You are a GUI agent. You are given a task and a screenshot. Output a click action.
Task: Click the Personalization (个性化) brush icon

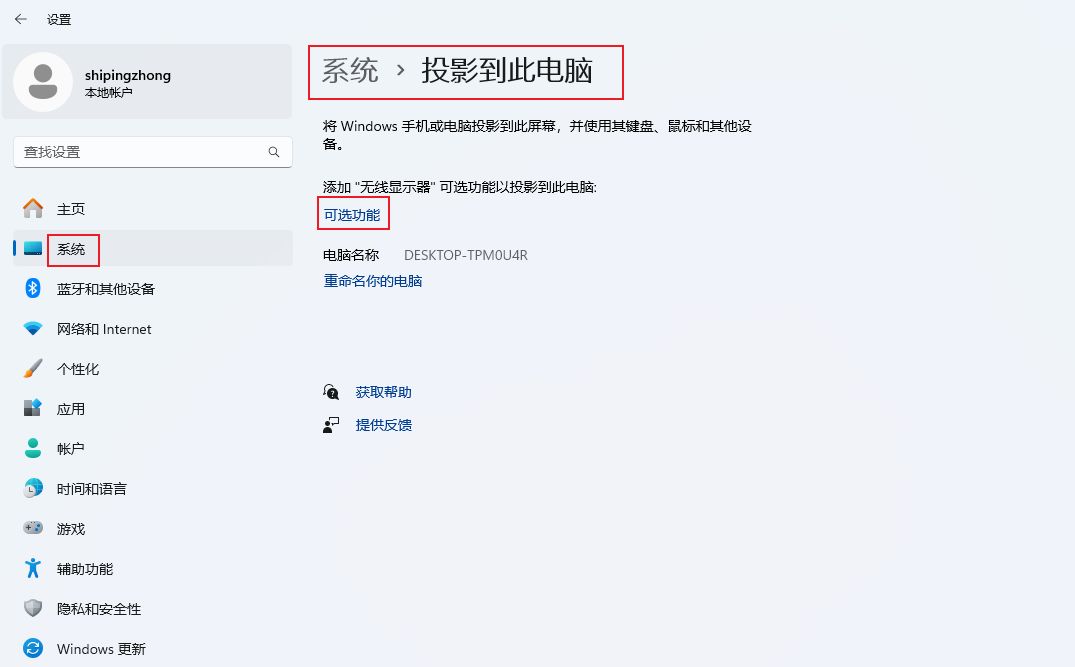tap(33, 369)
